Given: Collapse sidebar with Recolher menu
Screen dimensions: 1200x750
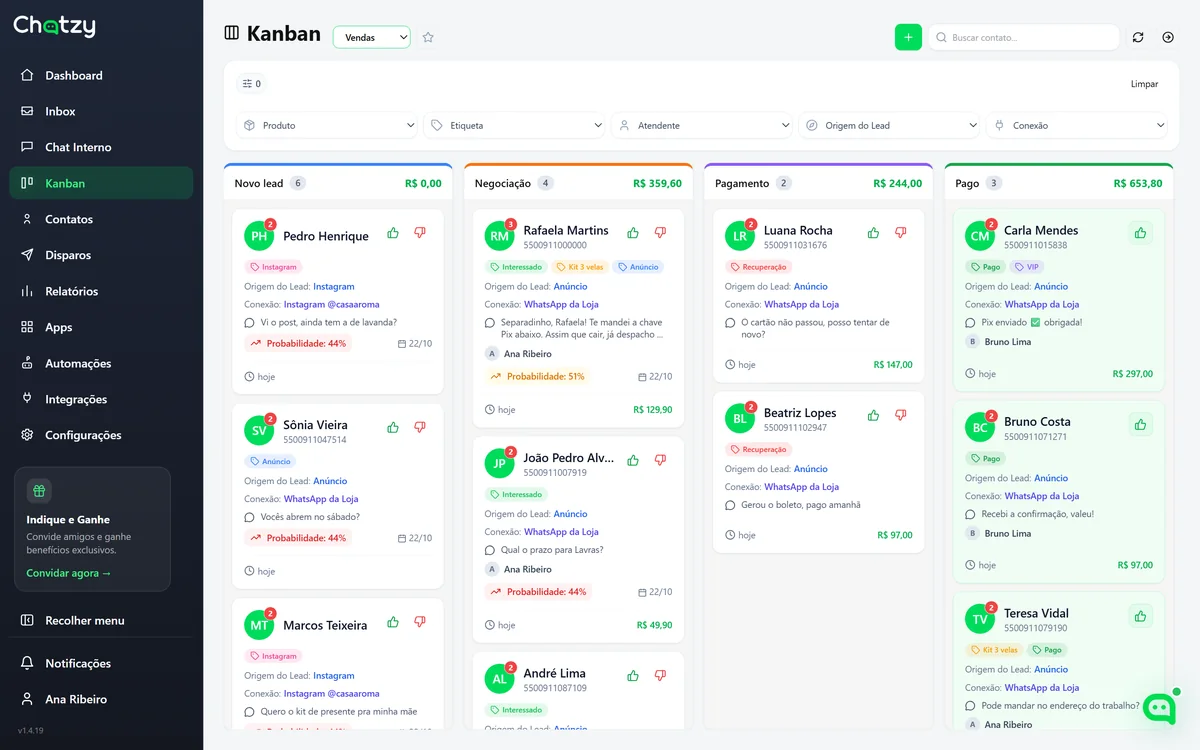Looking at the screenshot, I should [x=101, y=620].
